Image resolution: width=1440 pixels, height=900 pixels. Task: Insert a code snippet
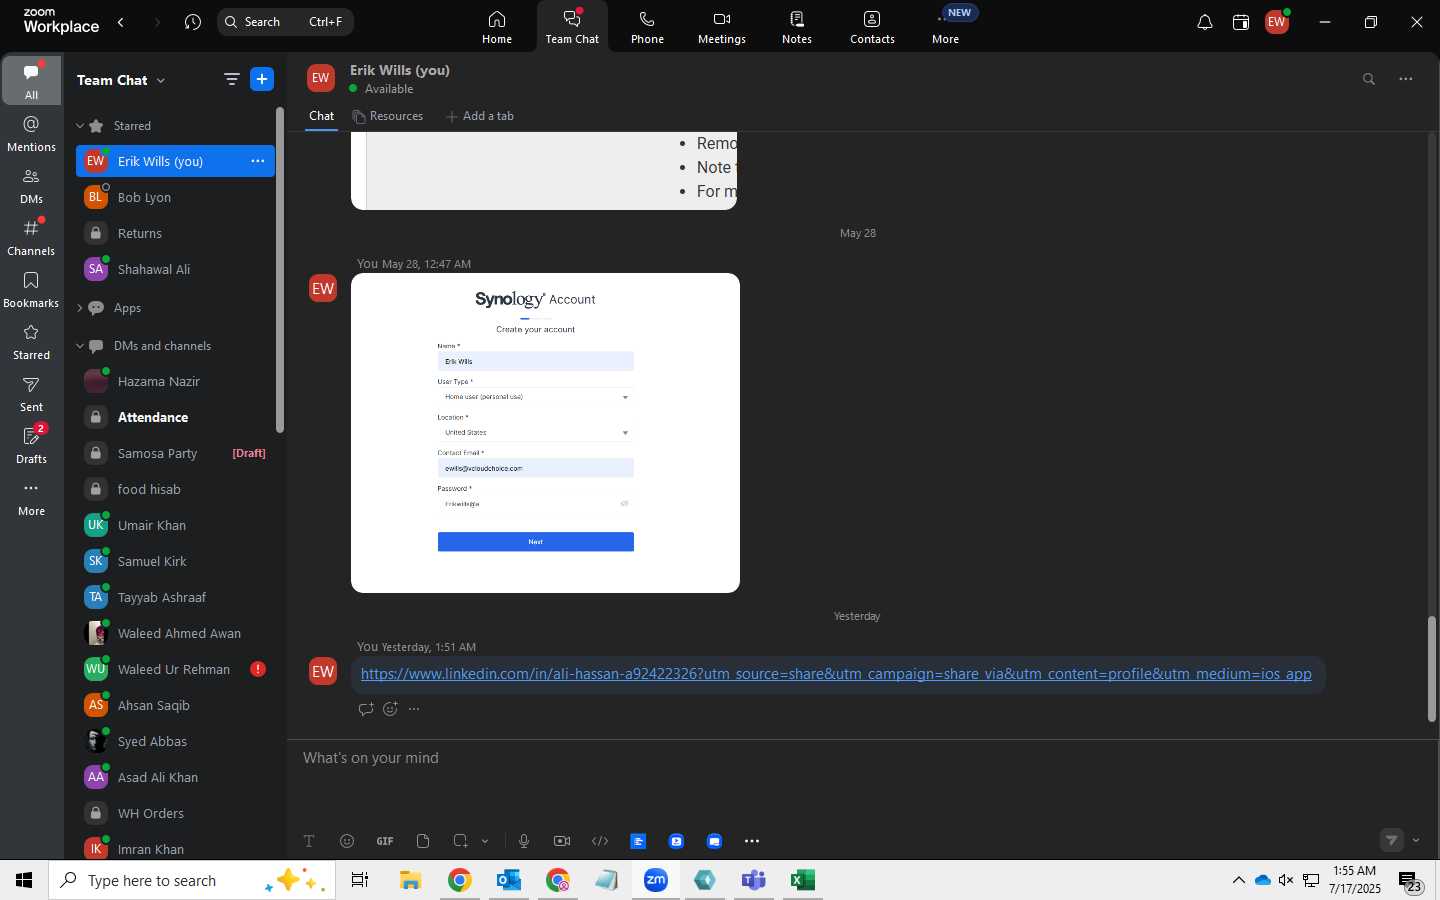pyautogui.click(x=600, y=841)
